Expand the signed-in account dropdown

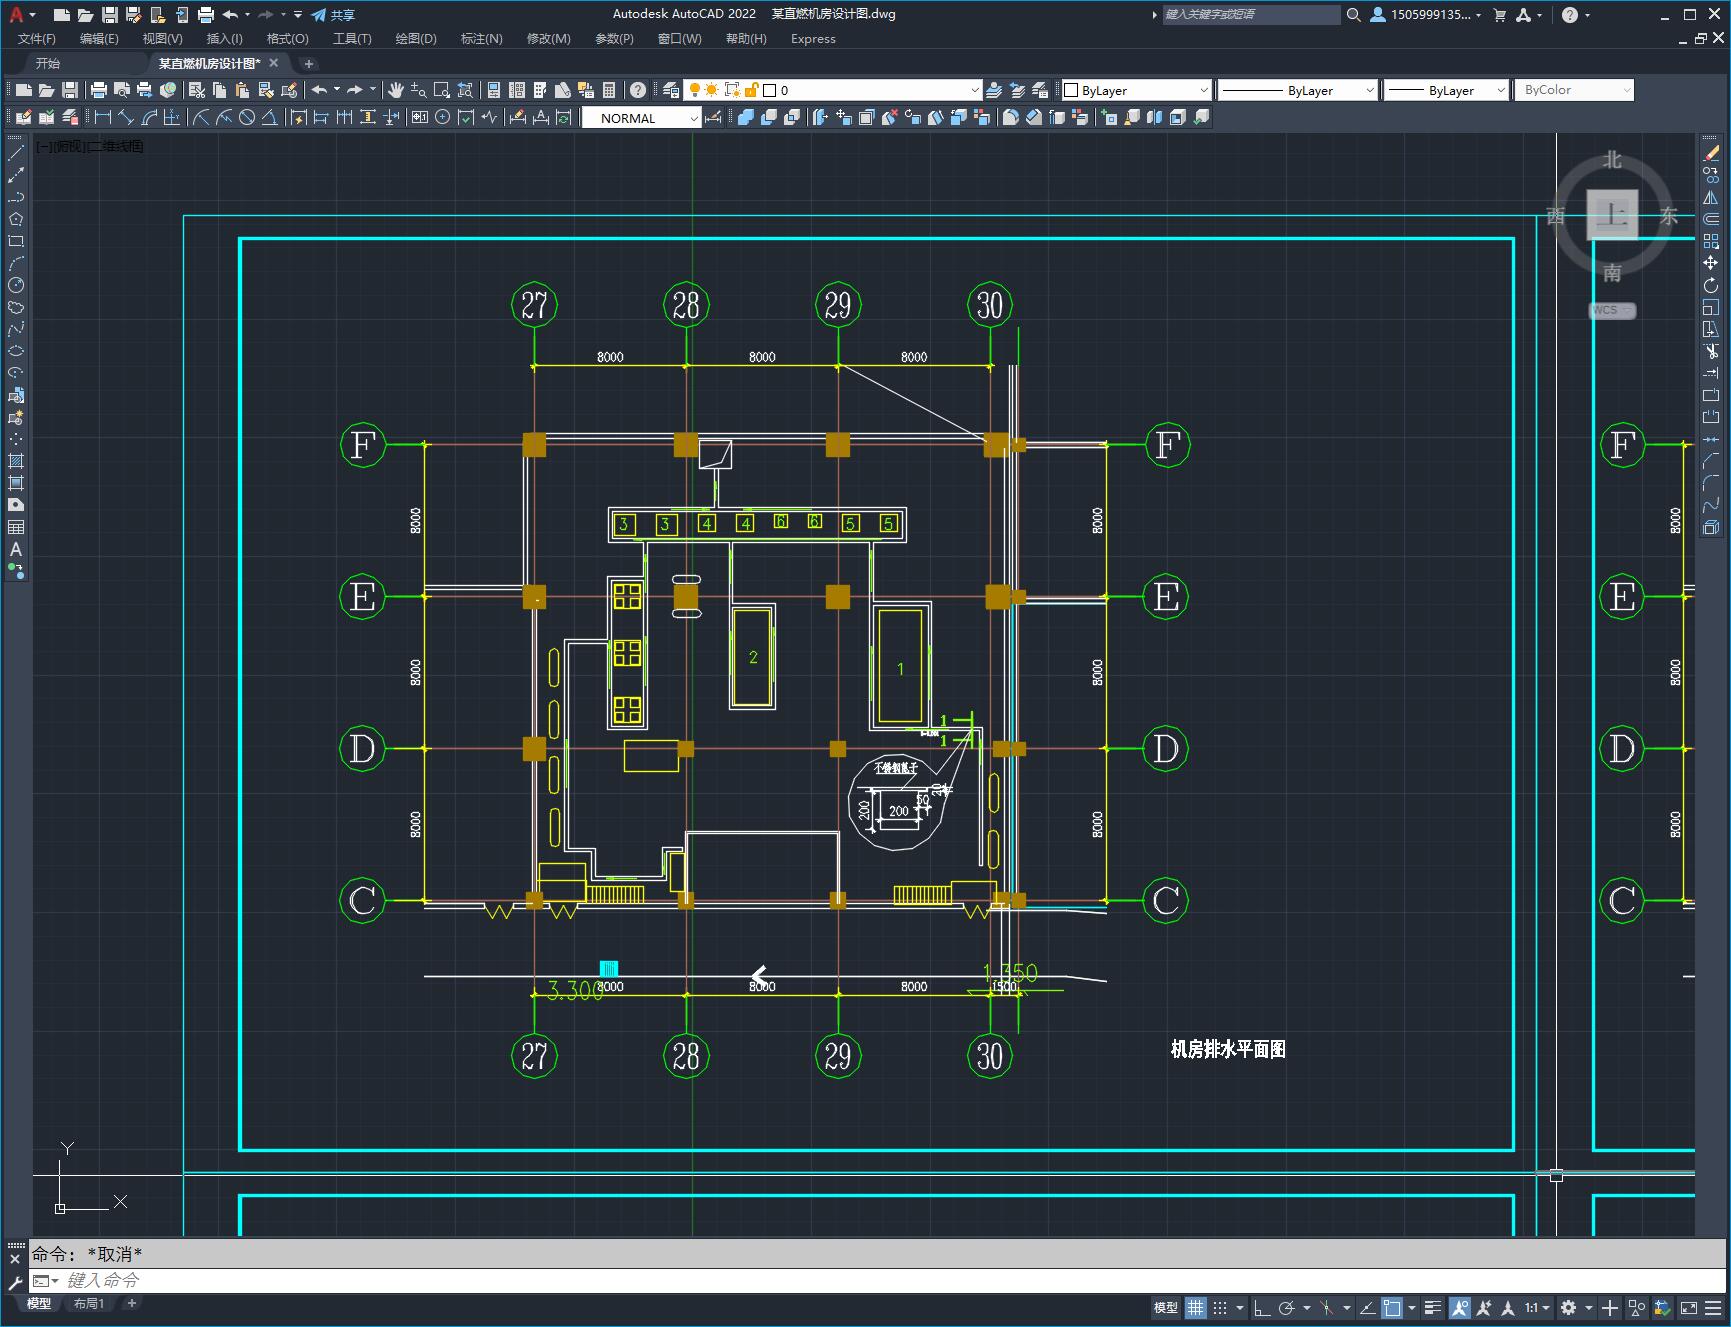tap(1478, 15)
